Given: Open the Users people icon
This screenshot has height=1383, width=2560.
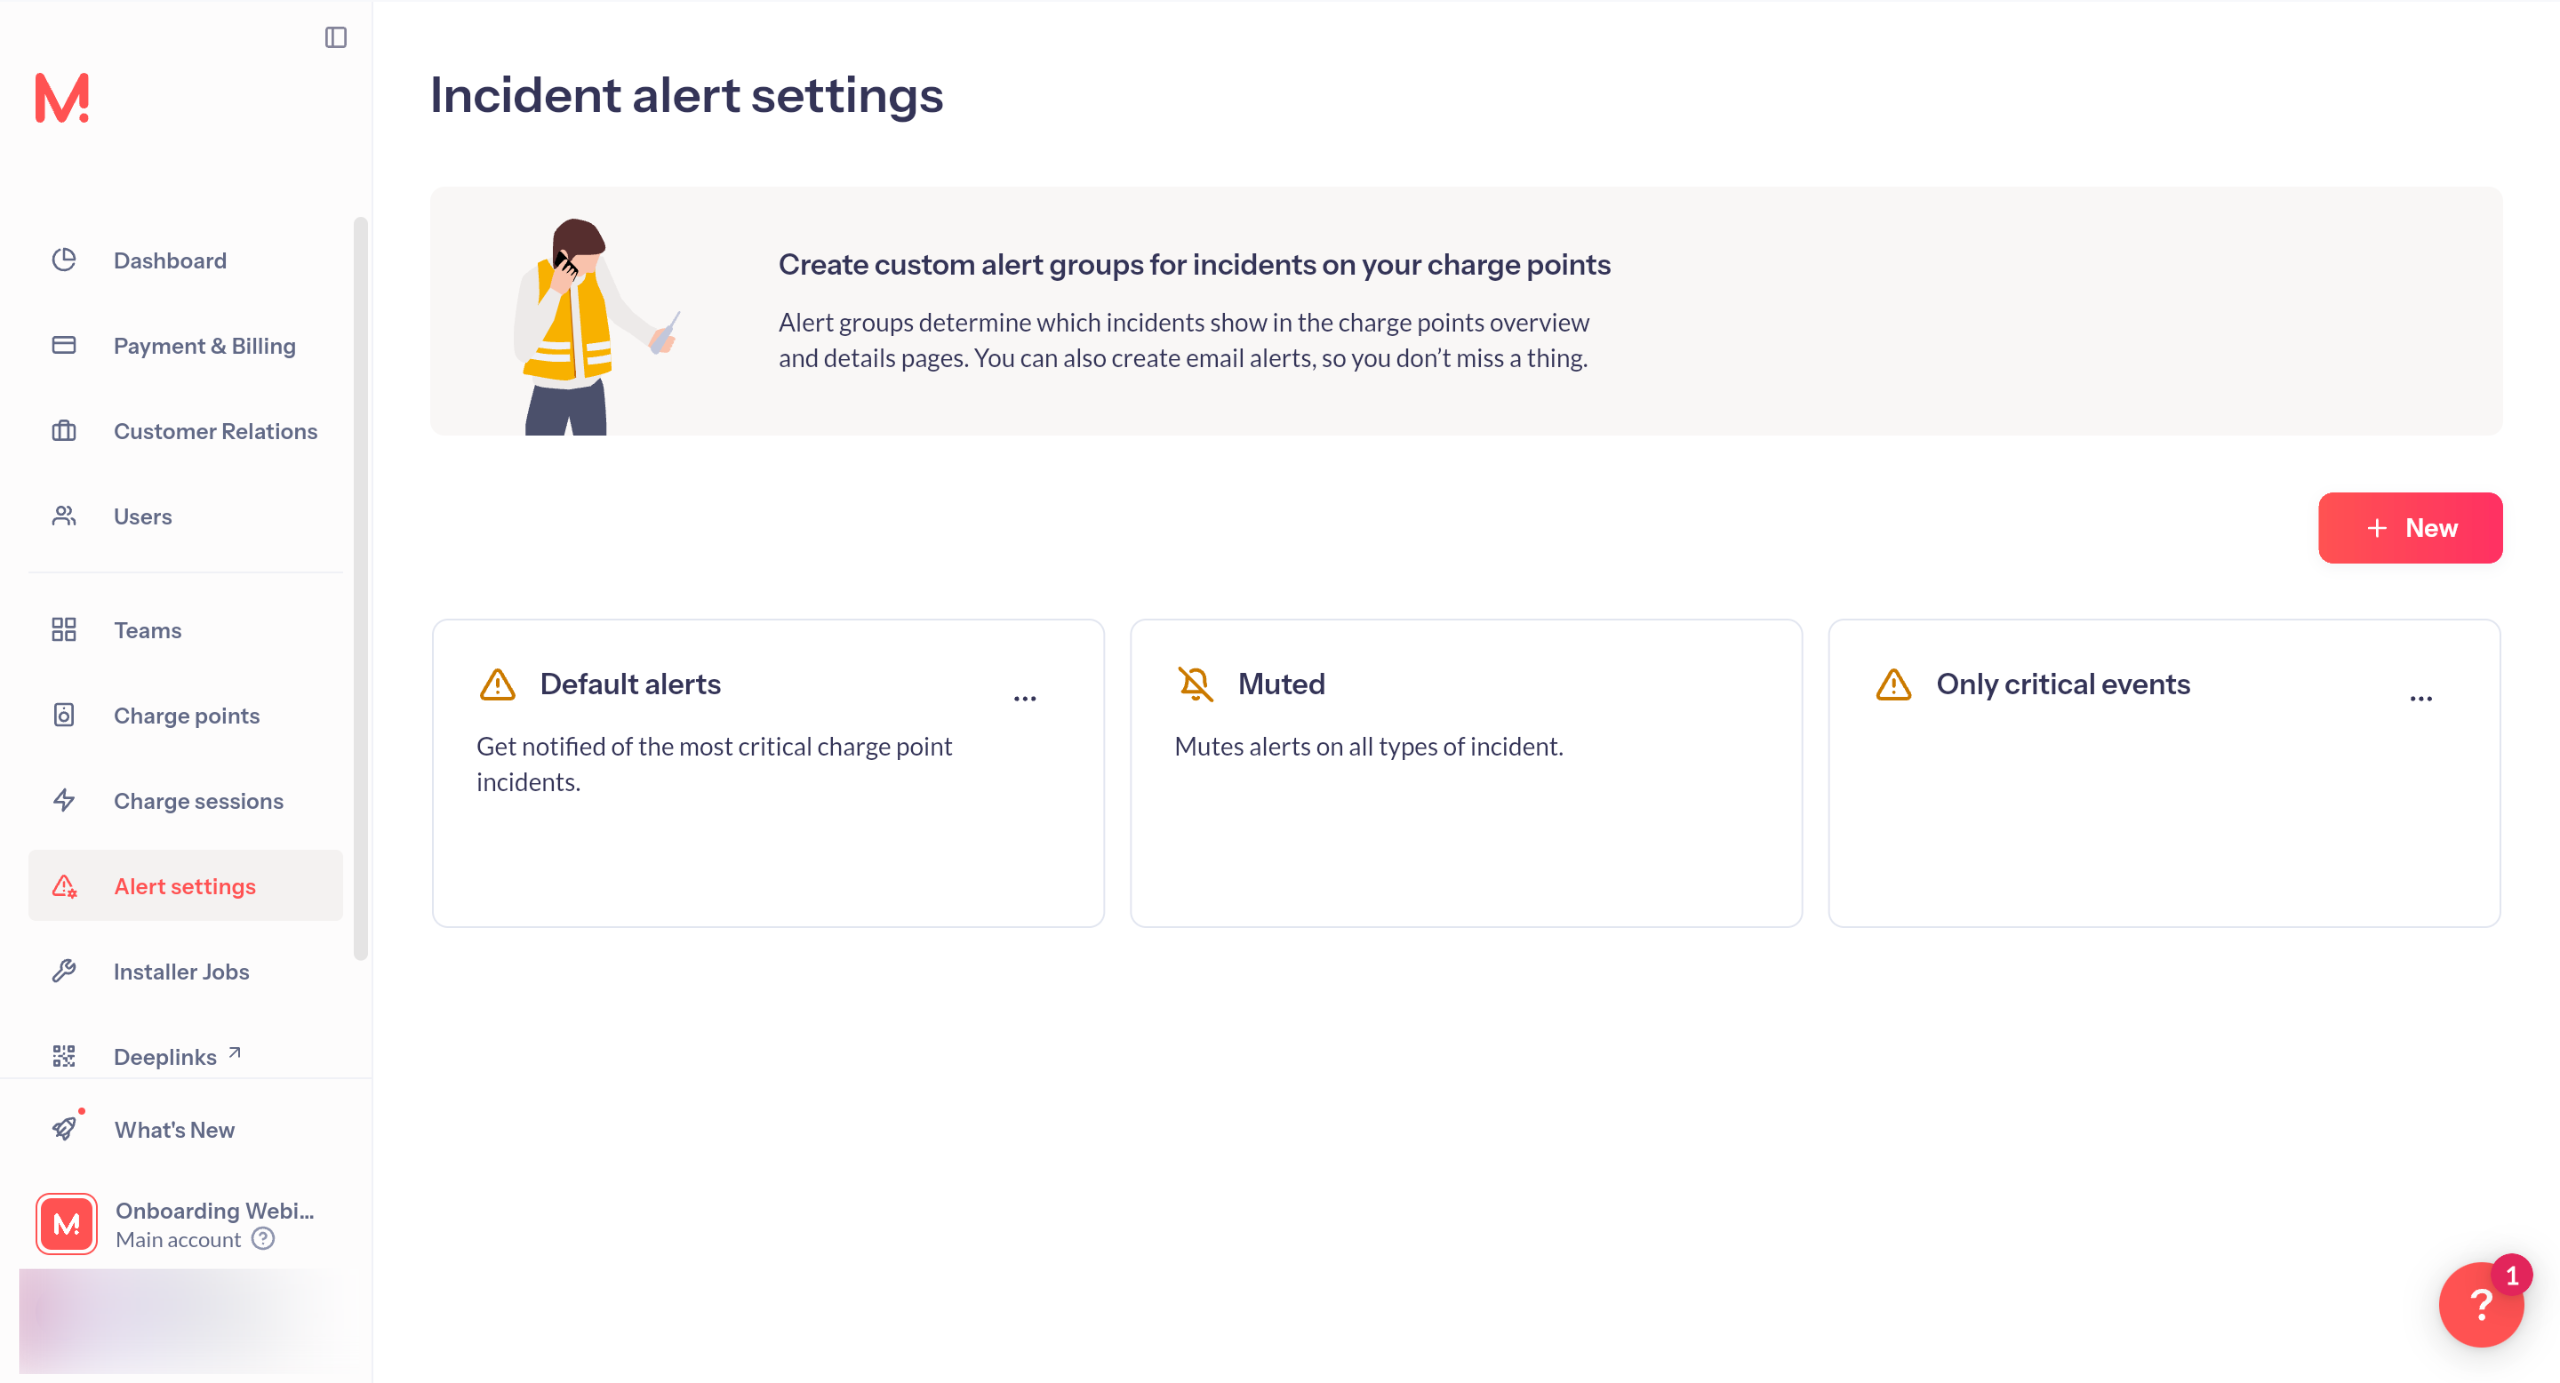Looking at the screenshot, I should (x=64, y=516).
